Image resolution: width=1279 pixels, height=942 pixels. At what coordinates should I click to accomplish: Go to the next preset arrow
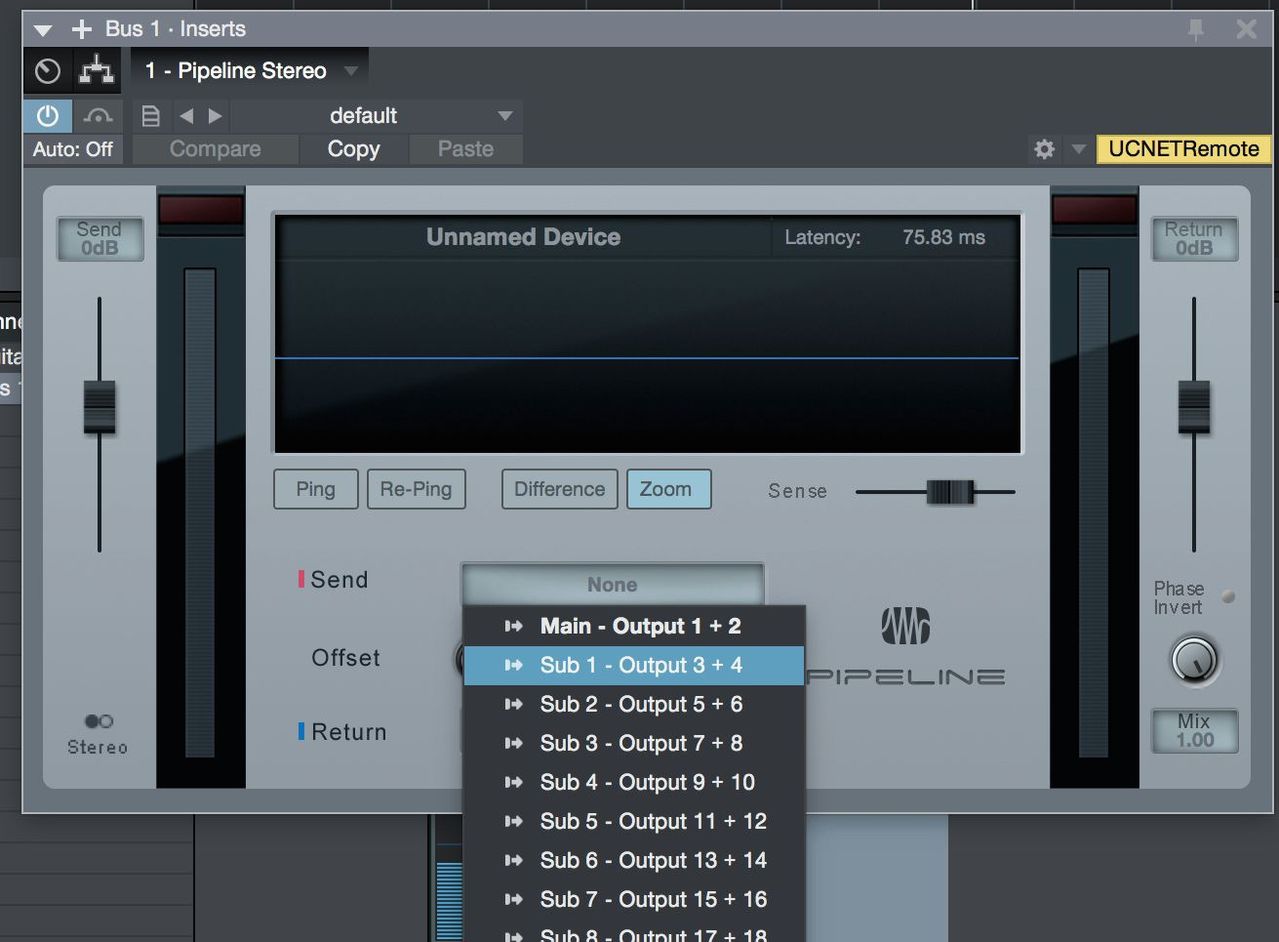click(215, 116)
